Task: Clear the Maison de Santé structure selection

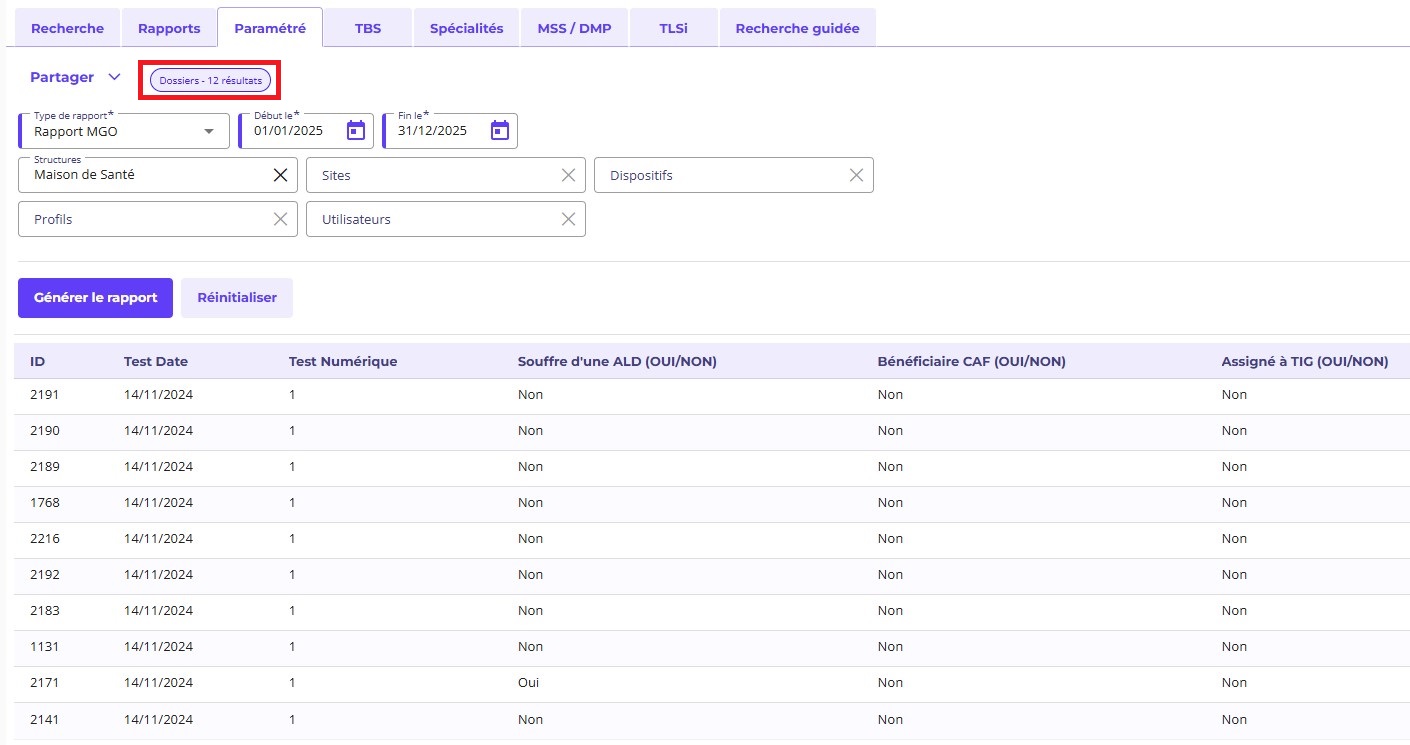Action: pos(281,175)
